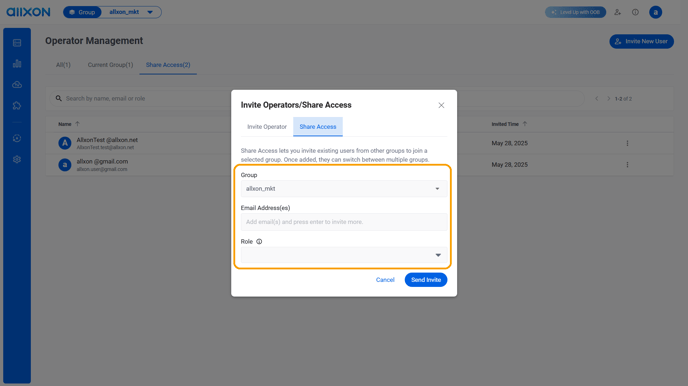
Task: Open more options for AllxonTest row
Action: click(x=627, y=143)
